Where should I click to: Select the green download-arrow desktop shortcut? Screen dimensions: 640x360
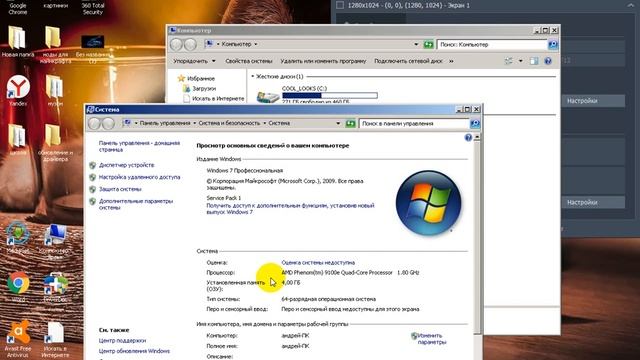(x=18, y=238)
